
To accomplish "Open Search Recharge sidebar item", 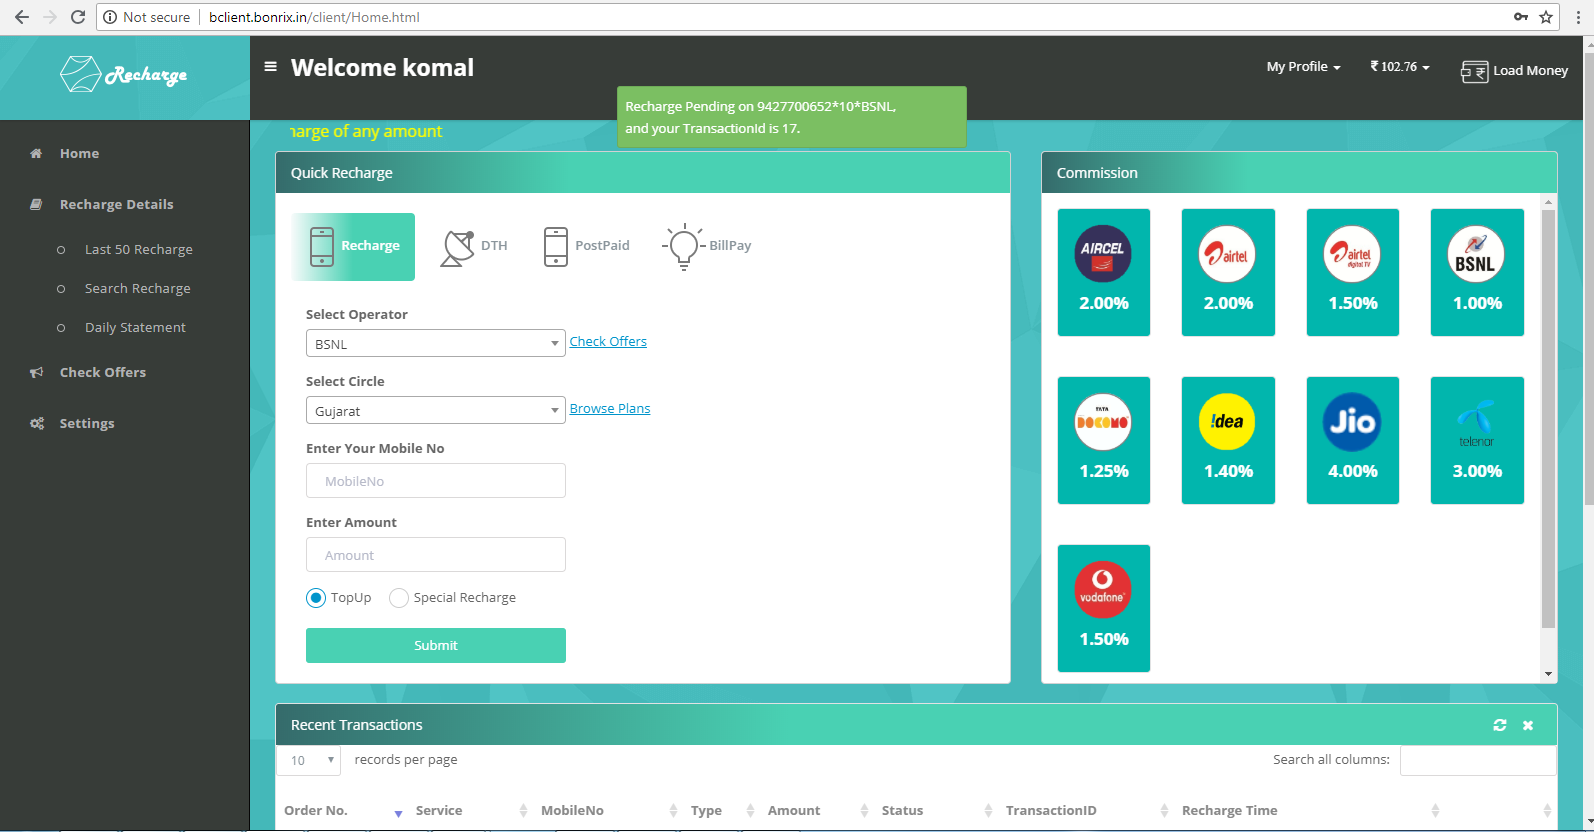I will point(138,289).
